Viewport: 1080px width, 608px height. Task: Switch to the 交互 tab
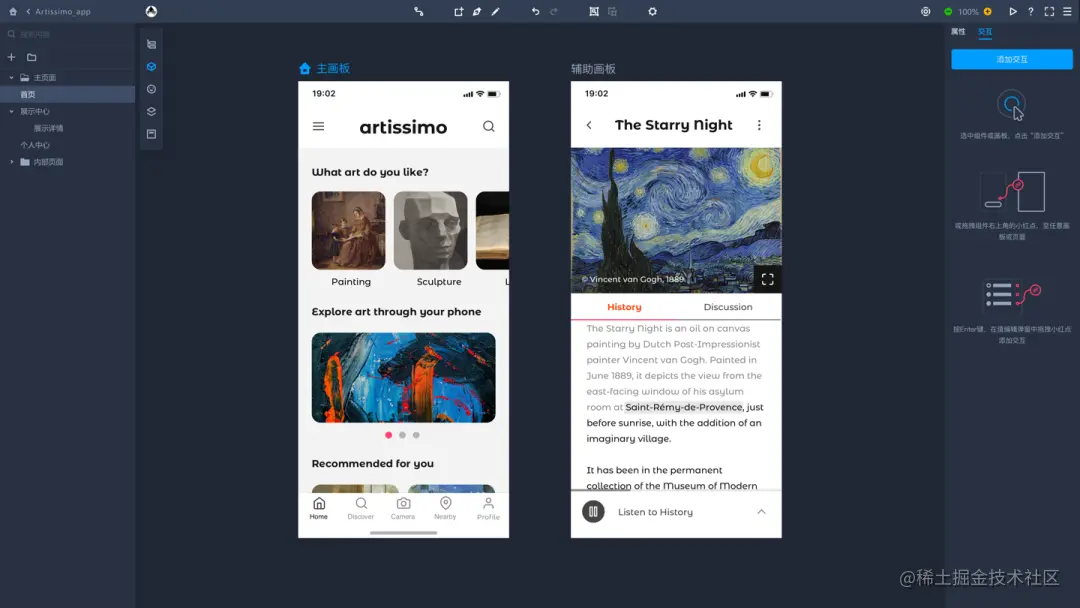click(985, 32)
